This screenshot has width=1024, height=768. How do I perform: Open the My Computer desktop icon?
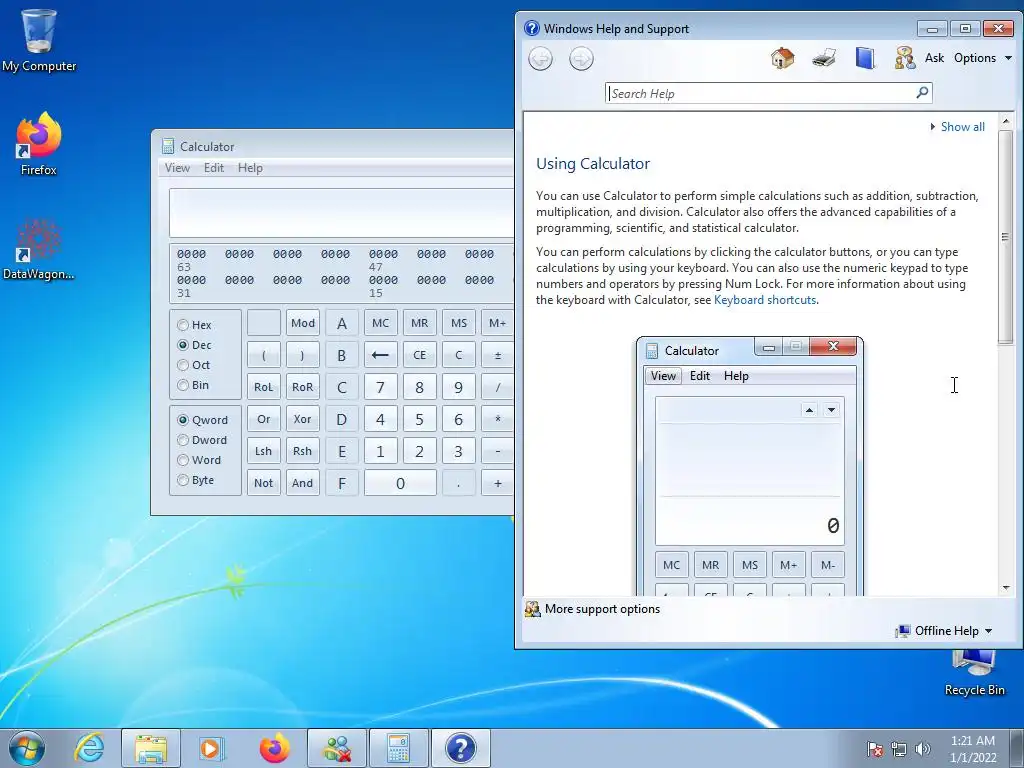tap(39, 39)
